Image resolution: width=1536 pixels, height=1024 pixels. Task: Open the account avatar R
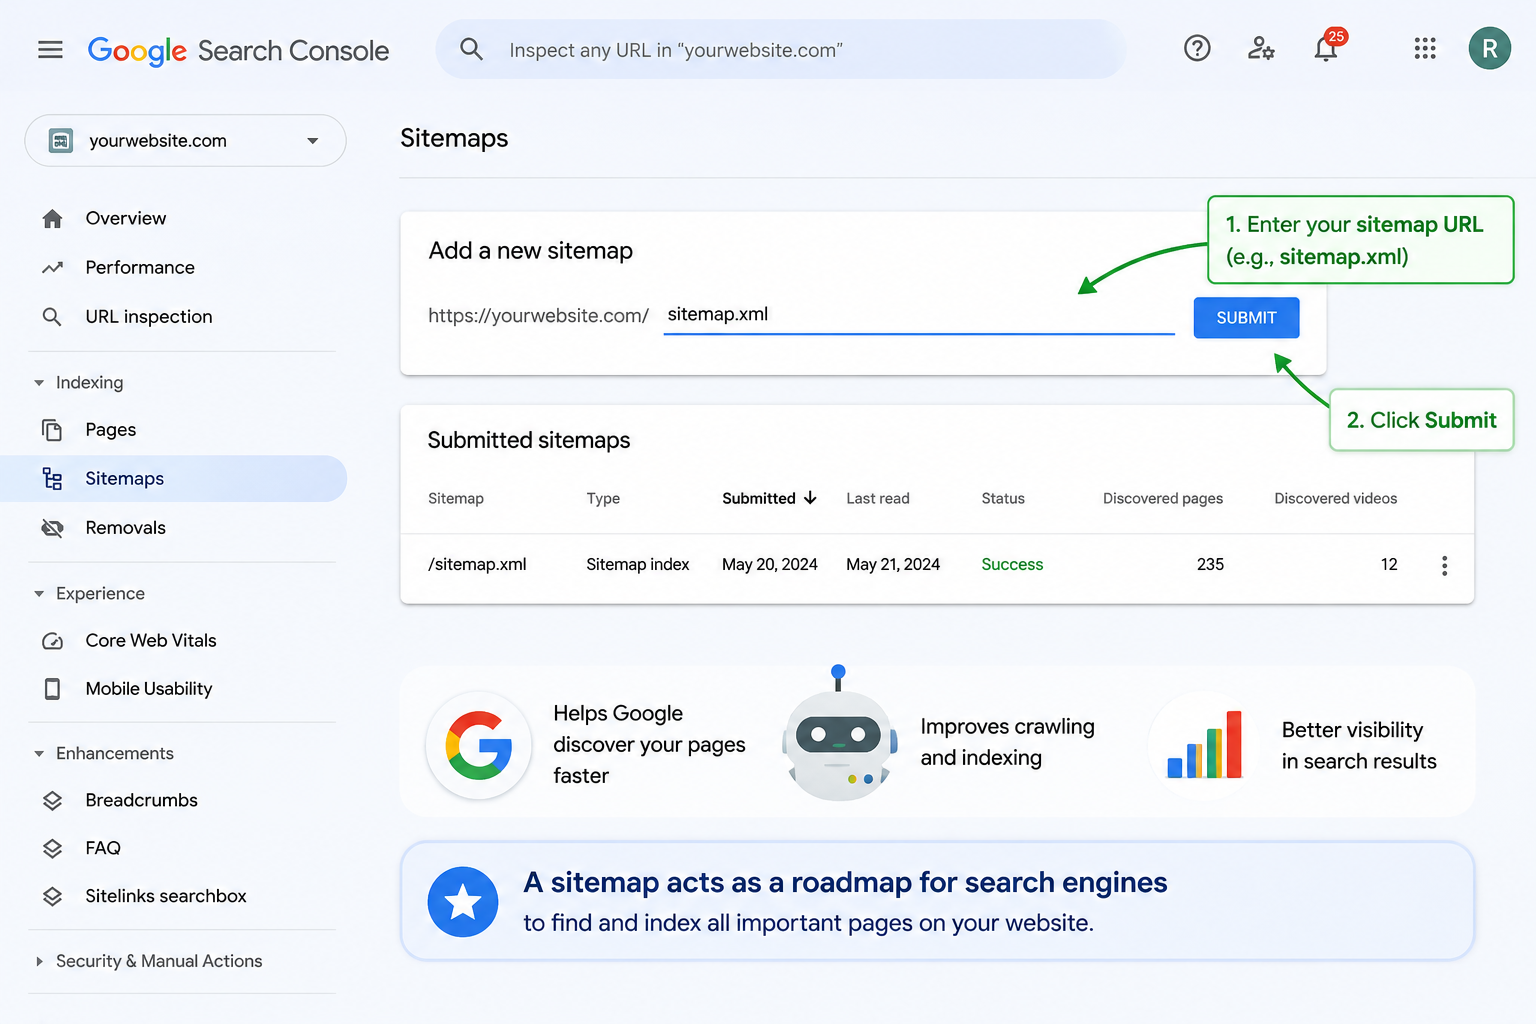pyautogui.click(x=1490, y=48)
